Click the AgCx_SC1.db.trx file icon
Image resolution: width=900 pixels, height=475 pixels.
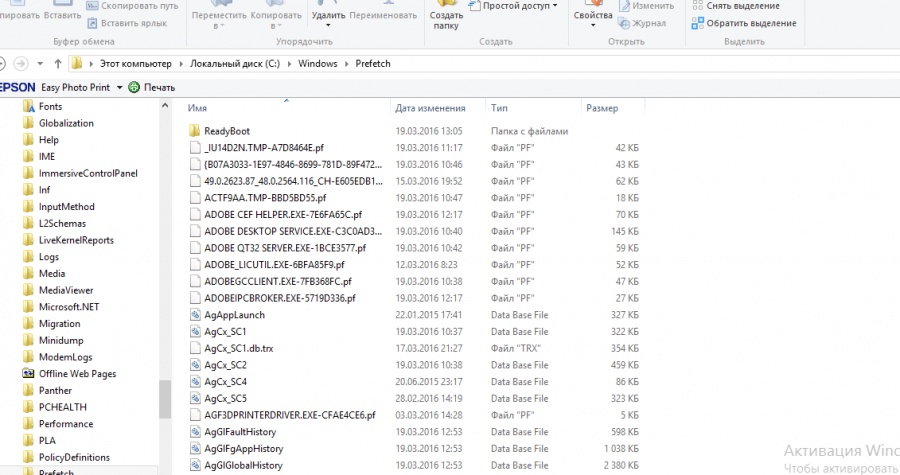(195, 348)
